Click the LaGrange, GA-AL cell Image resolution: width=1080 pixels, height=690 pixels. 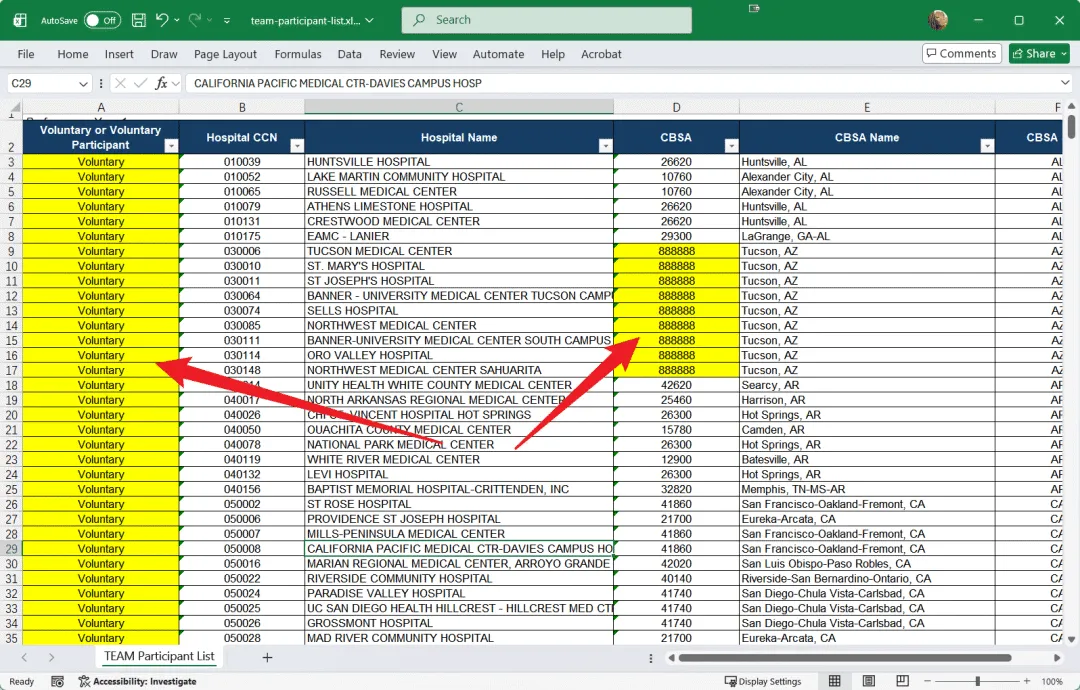click(867, 236)
